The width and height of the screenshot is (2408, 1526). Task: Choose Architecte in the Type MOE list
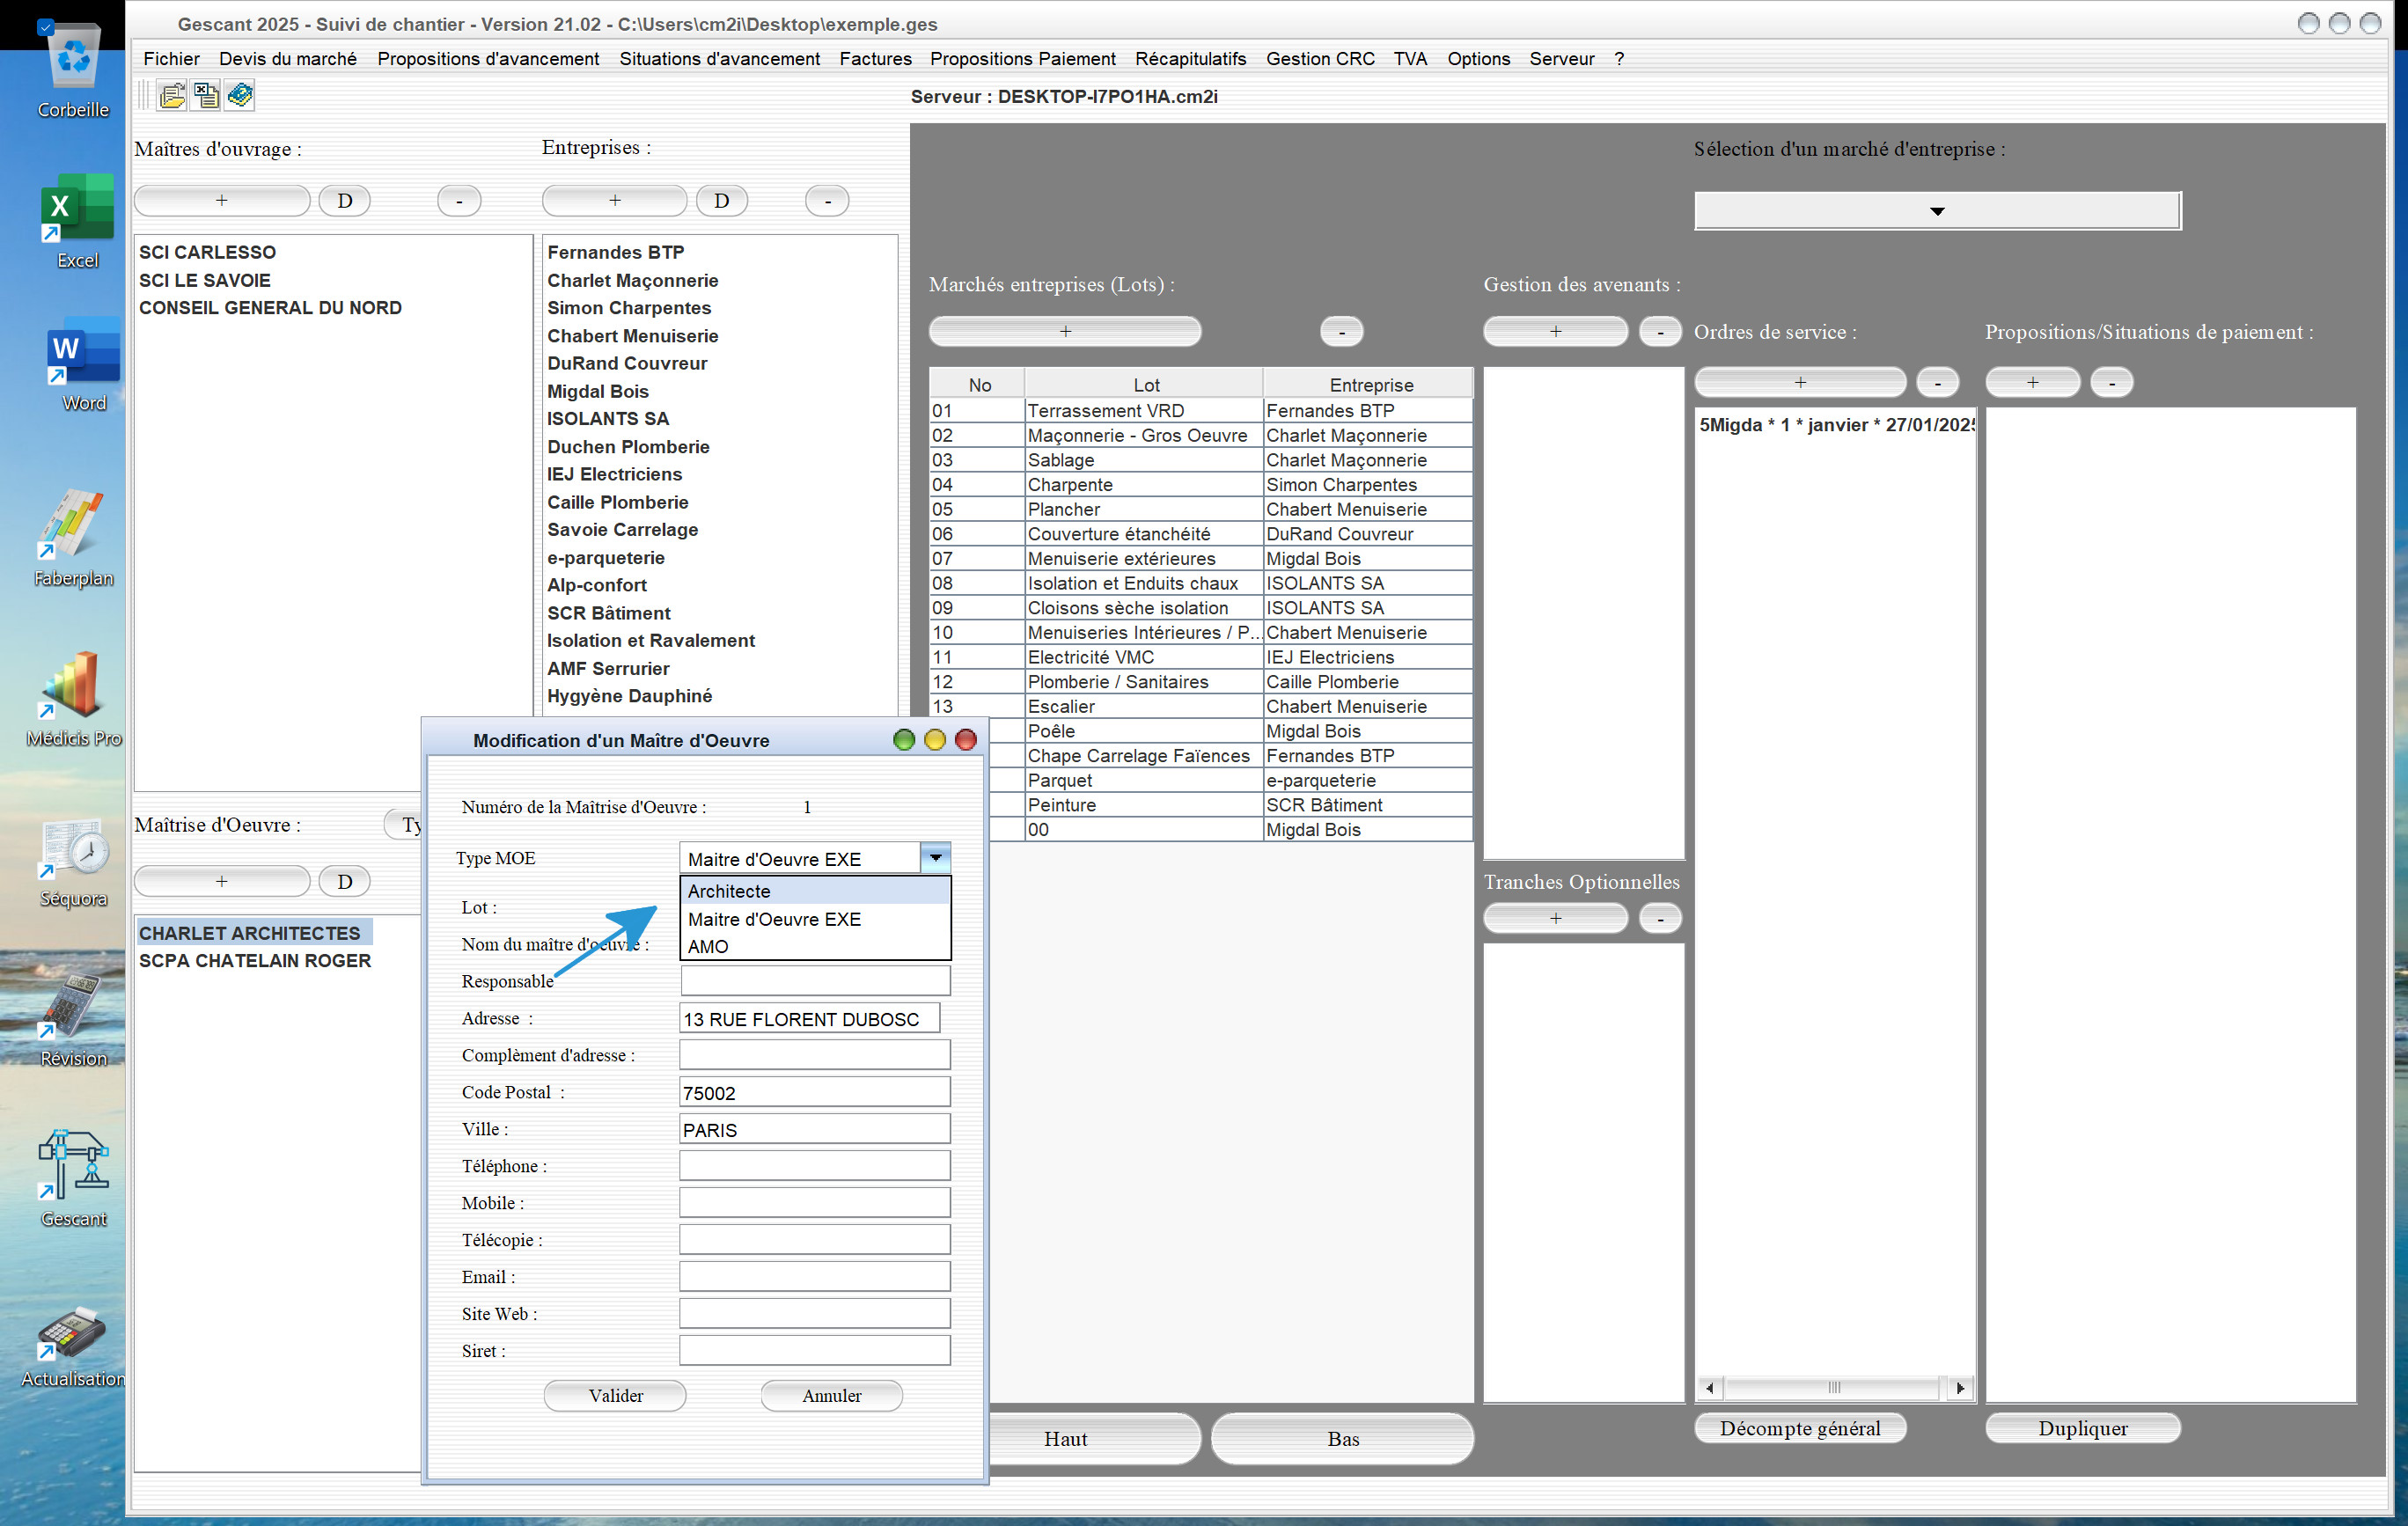(815, 891)
